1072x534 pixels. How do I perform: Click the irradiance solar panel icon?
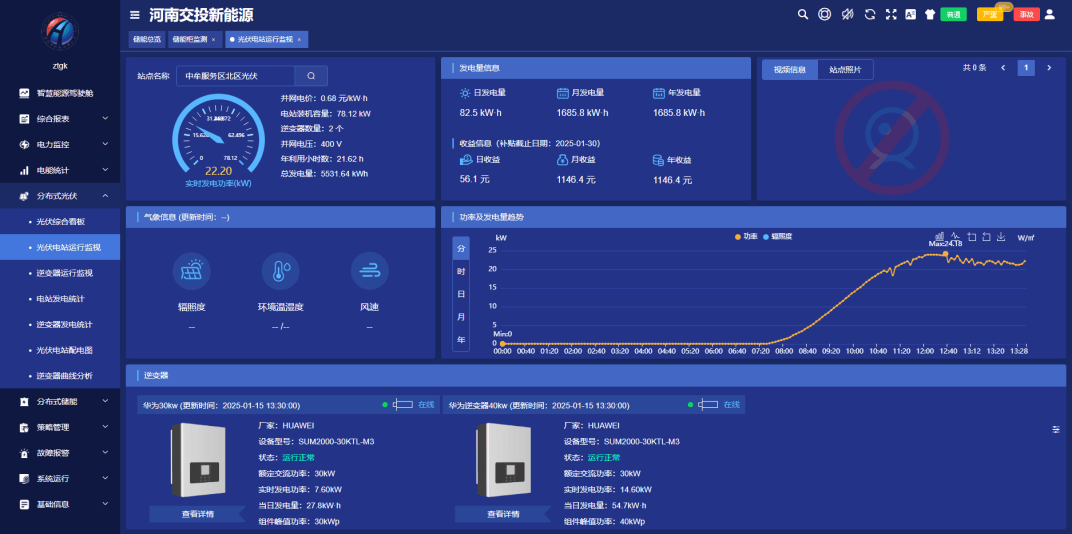click(x=191, y=271)
